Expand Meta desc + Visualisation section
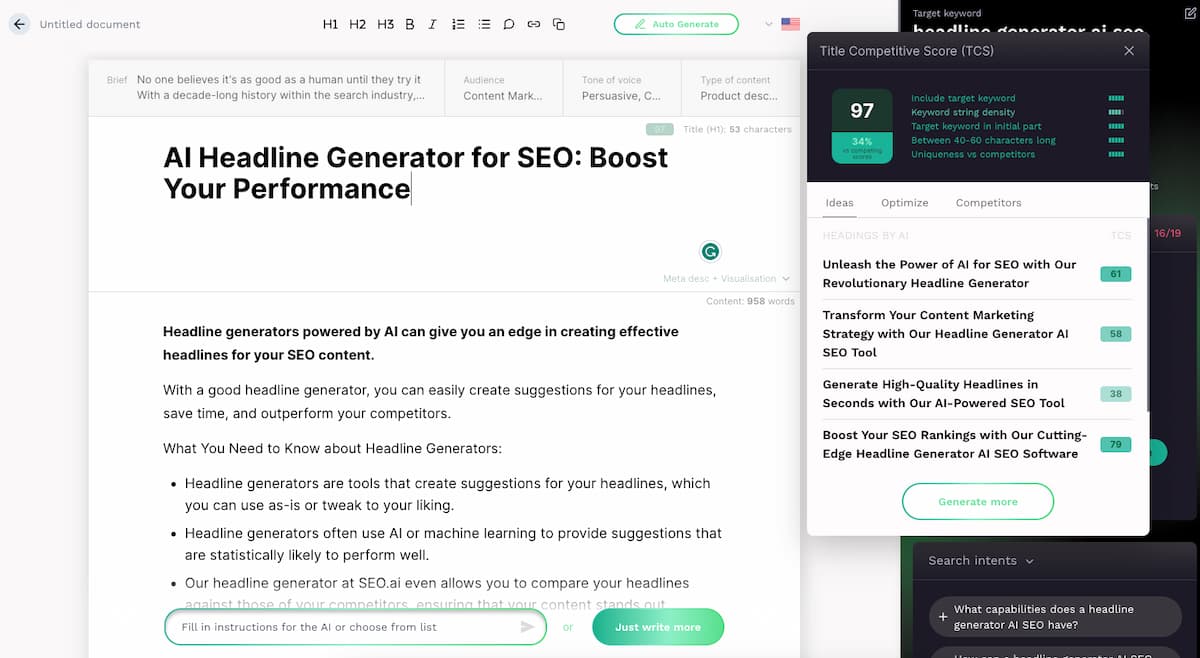 pyautogui.click(x=726, y=279)
